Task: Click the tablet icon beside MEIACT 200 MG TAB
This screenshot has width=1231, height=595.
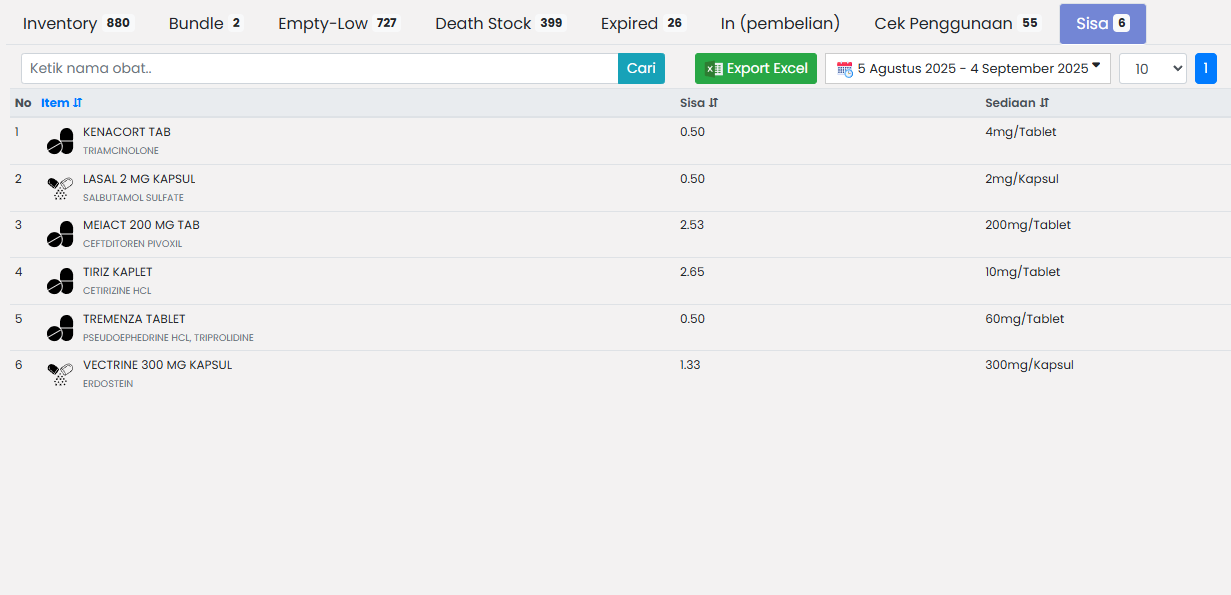Action: [x=60, y=235]
